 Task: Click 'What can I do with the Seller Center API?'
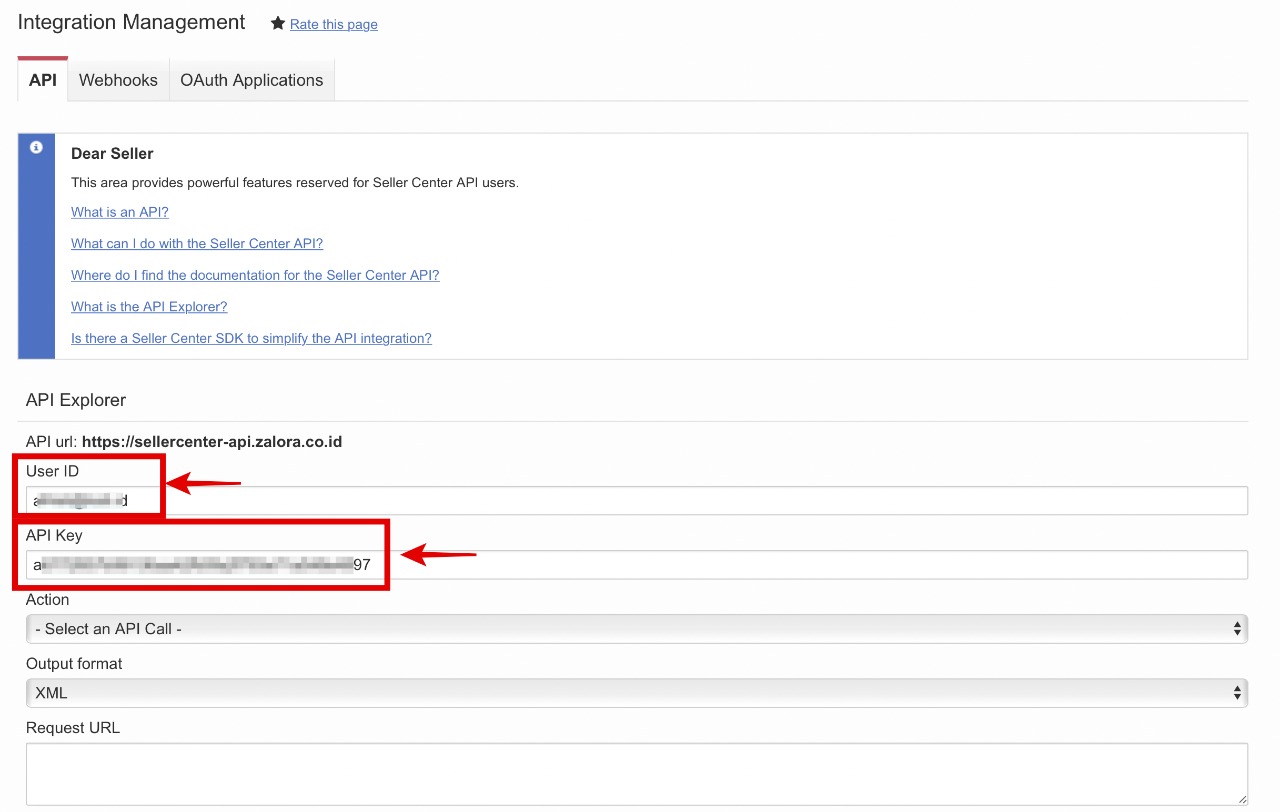[197, 243]
